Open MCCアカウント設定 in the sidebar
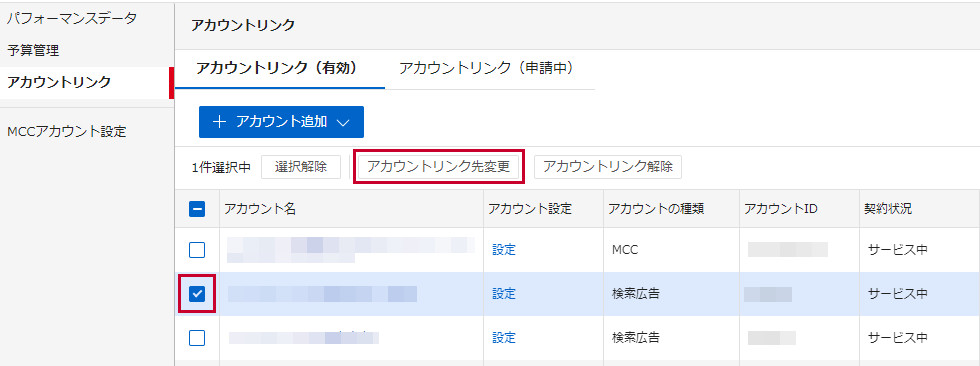 point(66,132)
